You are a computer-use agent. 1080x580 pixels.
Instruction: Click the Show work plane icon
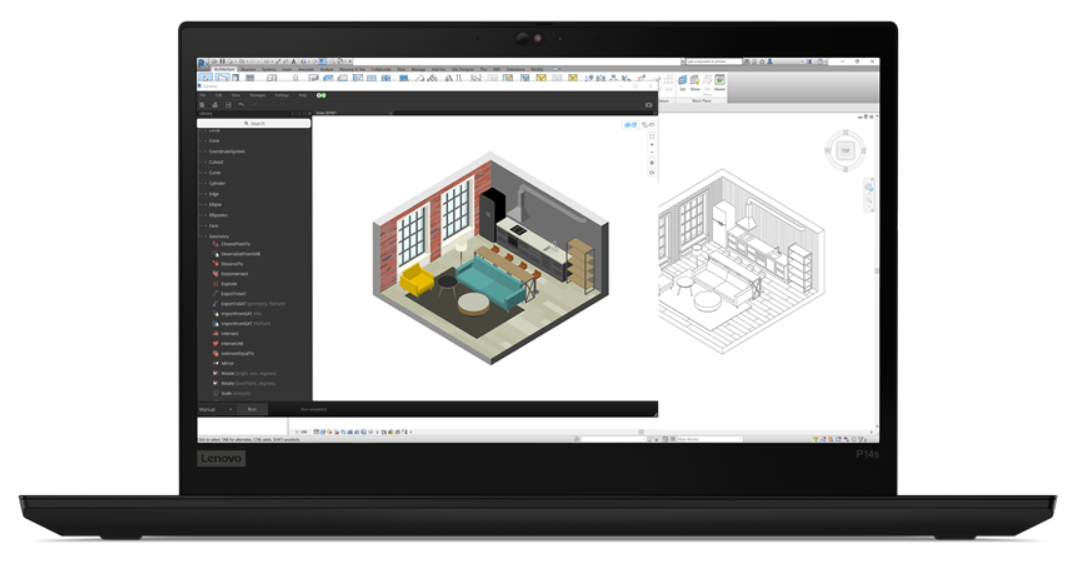point(695,83)
